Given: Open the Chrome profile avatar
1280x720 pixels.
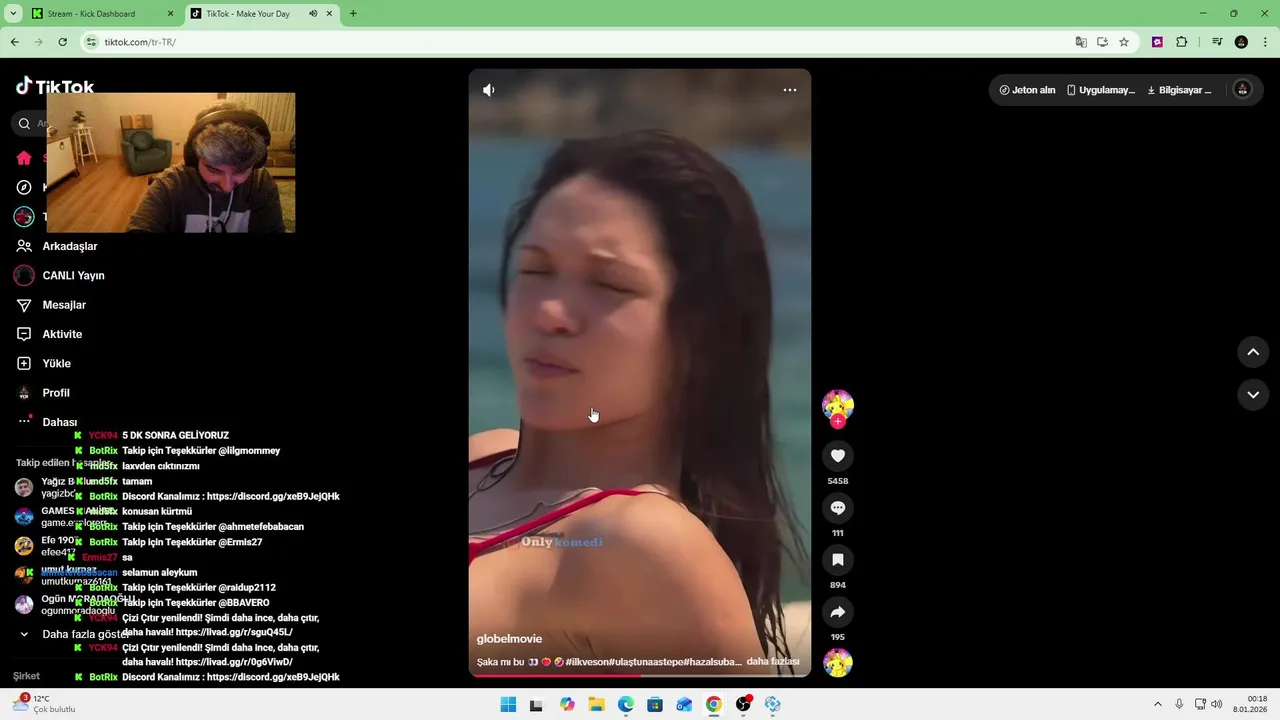Looking at the screenshot, I should click(x=1241, y=42).
